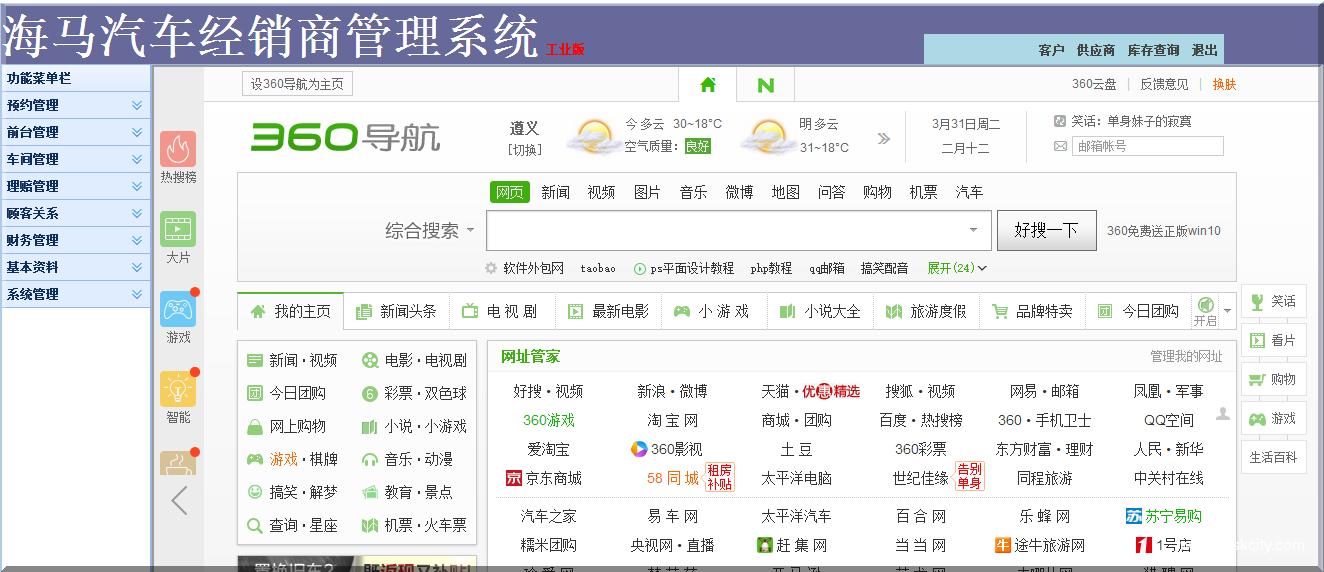This screenshot has width=1324, height=572.
Task: Click the 邮箱帐号 input field
Action: (1147, 146)
